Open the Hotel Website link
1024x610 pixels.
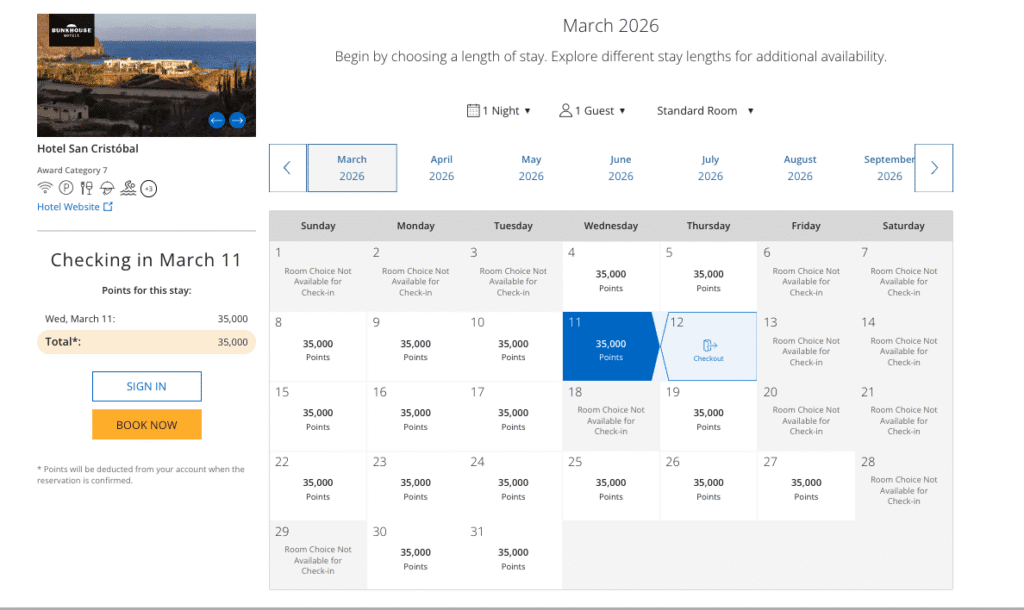70,206
